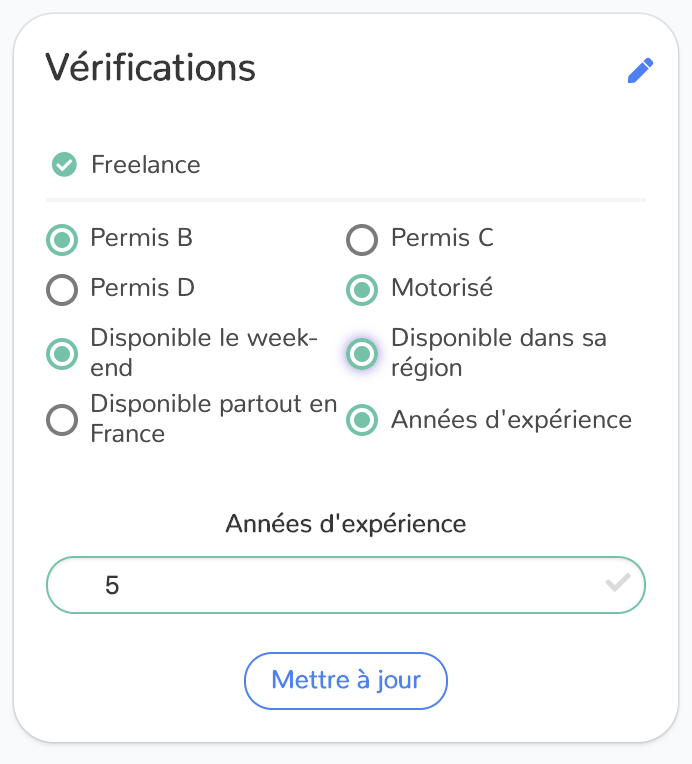Click the blue pencil edit icon
The height and width of the screenshot is (764, 692).
pos(640,71)
